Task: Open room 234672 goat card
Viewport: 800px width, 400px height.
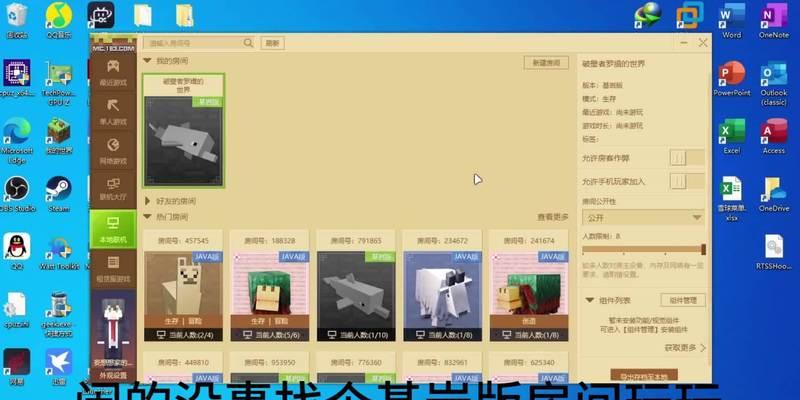Action: click(442, 285)
